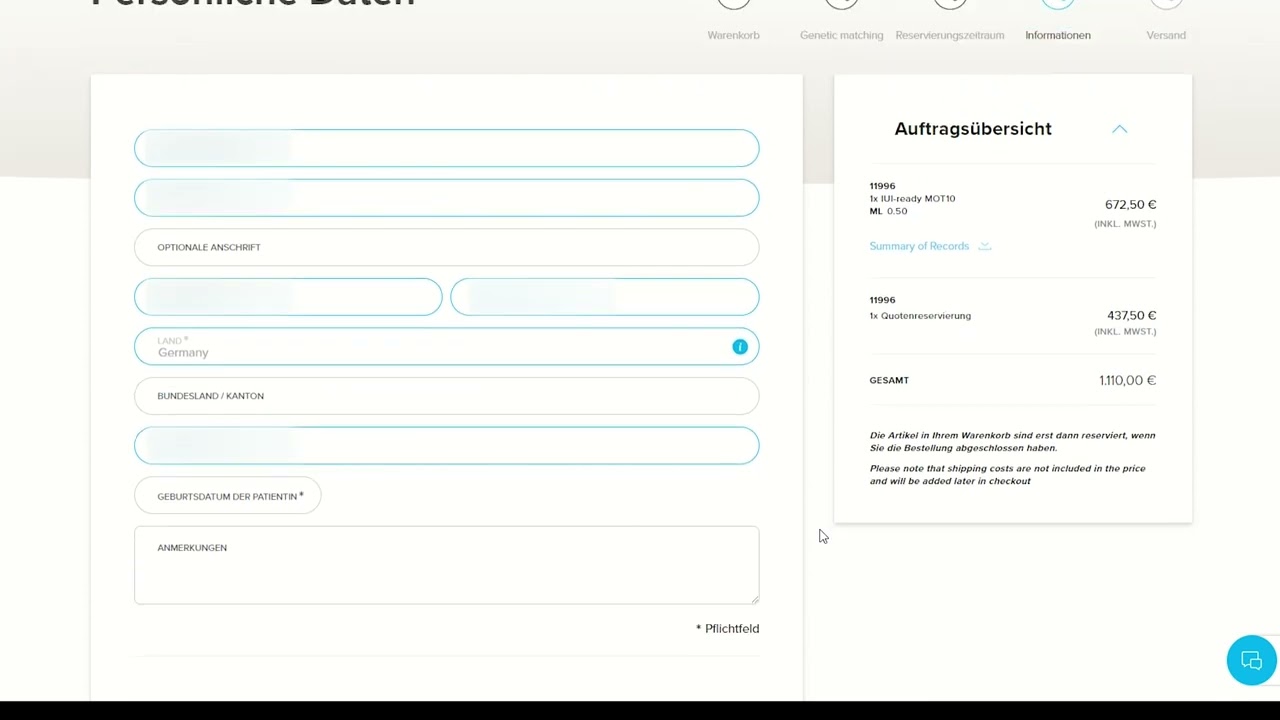
Task: Open the Bundesland / Kanton dropdown
Action: pos(447,396)
